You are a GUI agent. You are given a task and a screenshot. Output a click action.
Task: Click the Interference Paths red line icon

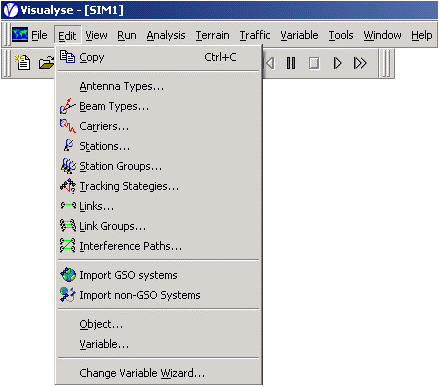[x=68, y=245]
